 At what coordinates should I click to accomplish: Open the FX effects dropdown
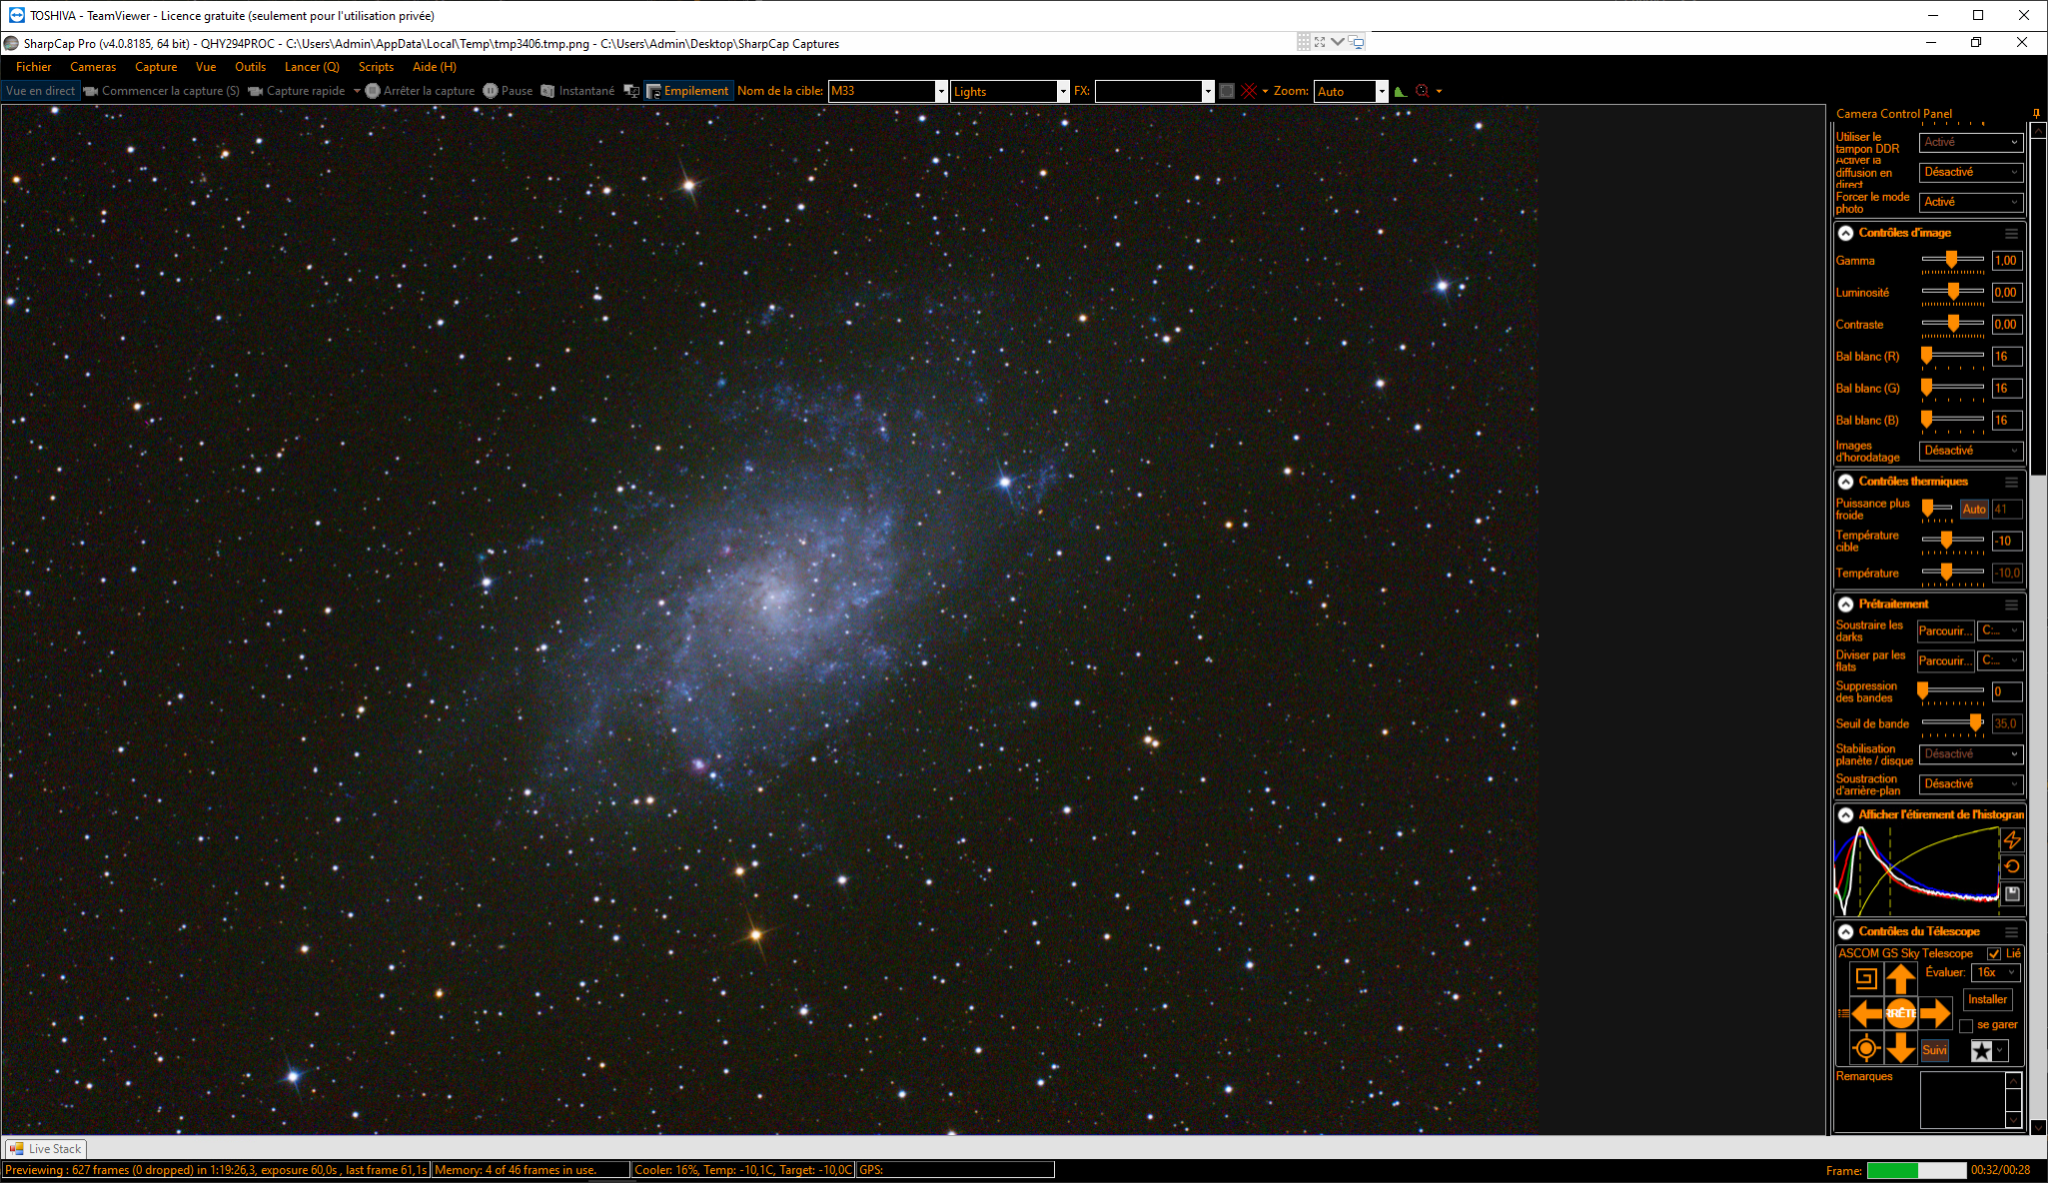pyautogui.click(x=1208, y=91)
